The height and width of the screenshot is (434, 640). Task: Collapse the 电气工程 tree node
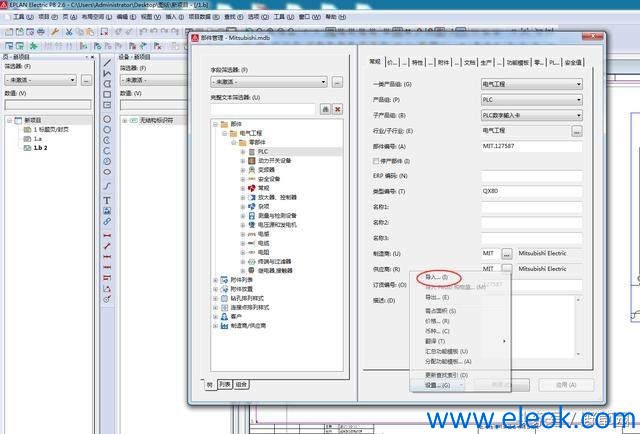tap(224, 133)
